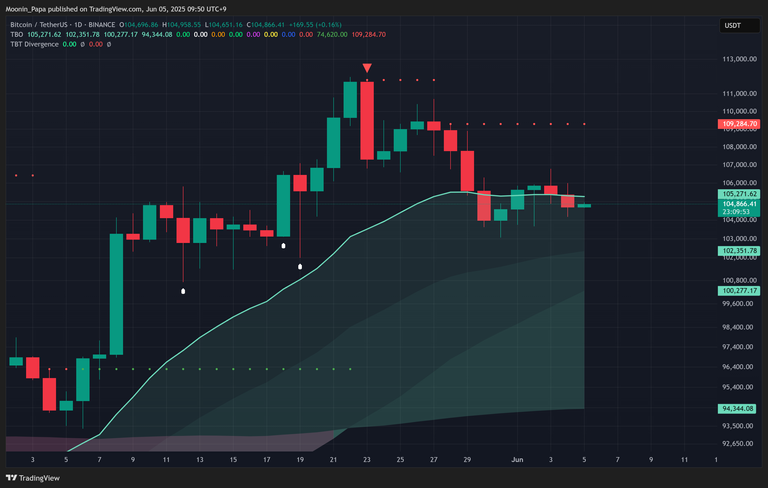Click the white dot marker below May 18 candle
Screen dimensions: 768x488
284,244
